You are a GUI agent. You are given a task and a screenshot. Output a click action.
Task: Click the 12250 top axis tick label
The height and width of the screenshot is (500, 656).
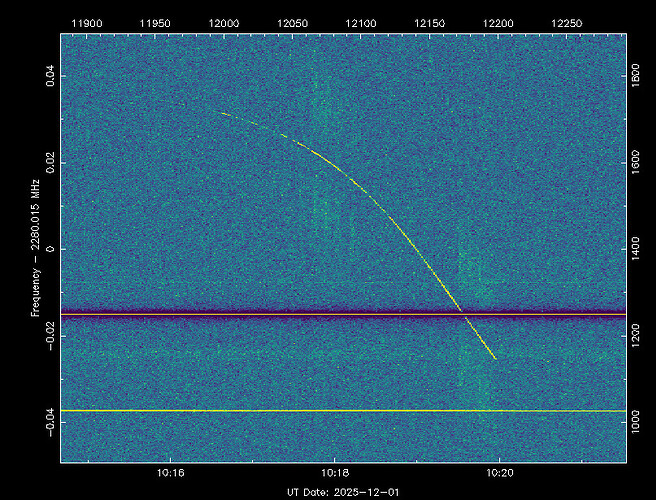[x=566, y=22]
